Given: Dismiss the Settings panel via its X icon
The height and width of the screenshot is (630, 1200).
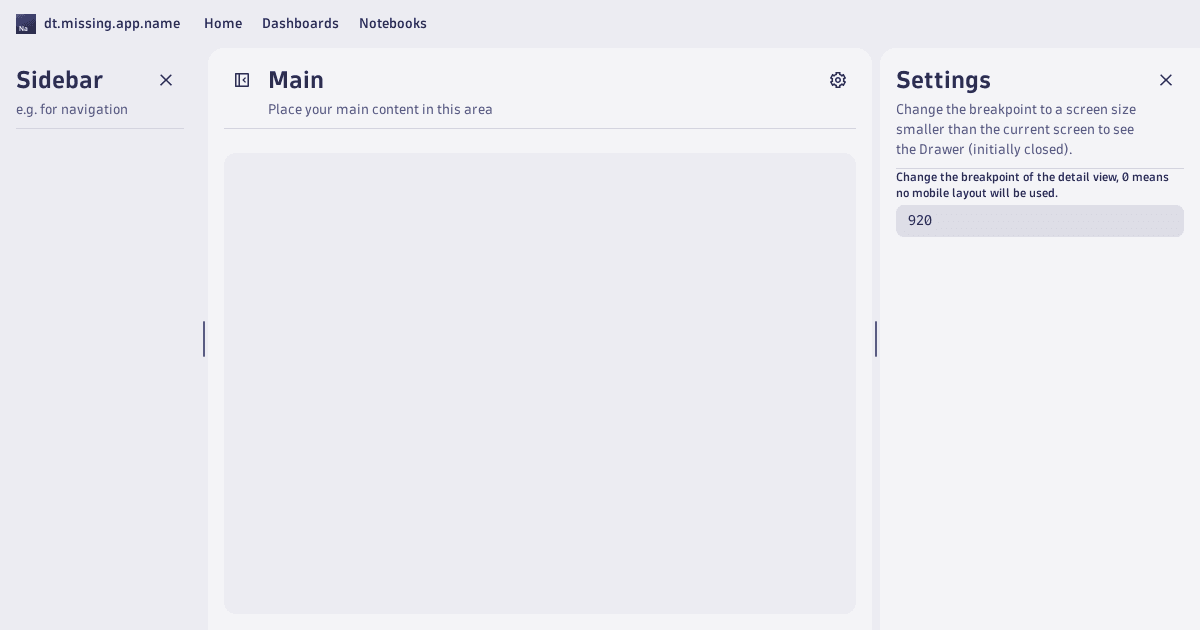Looking at the screenshot, I should (1166, 80).
